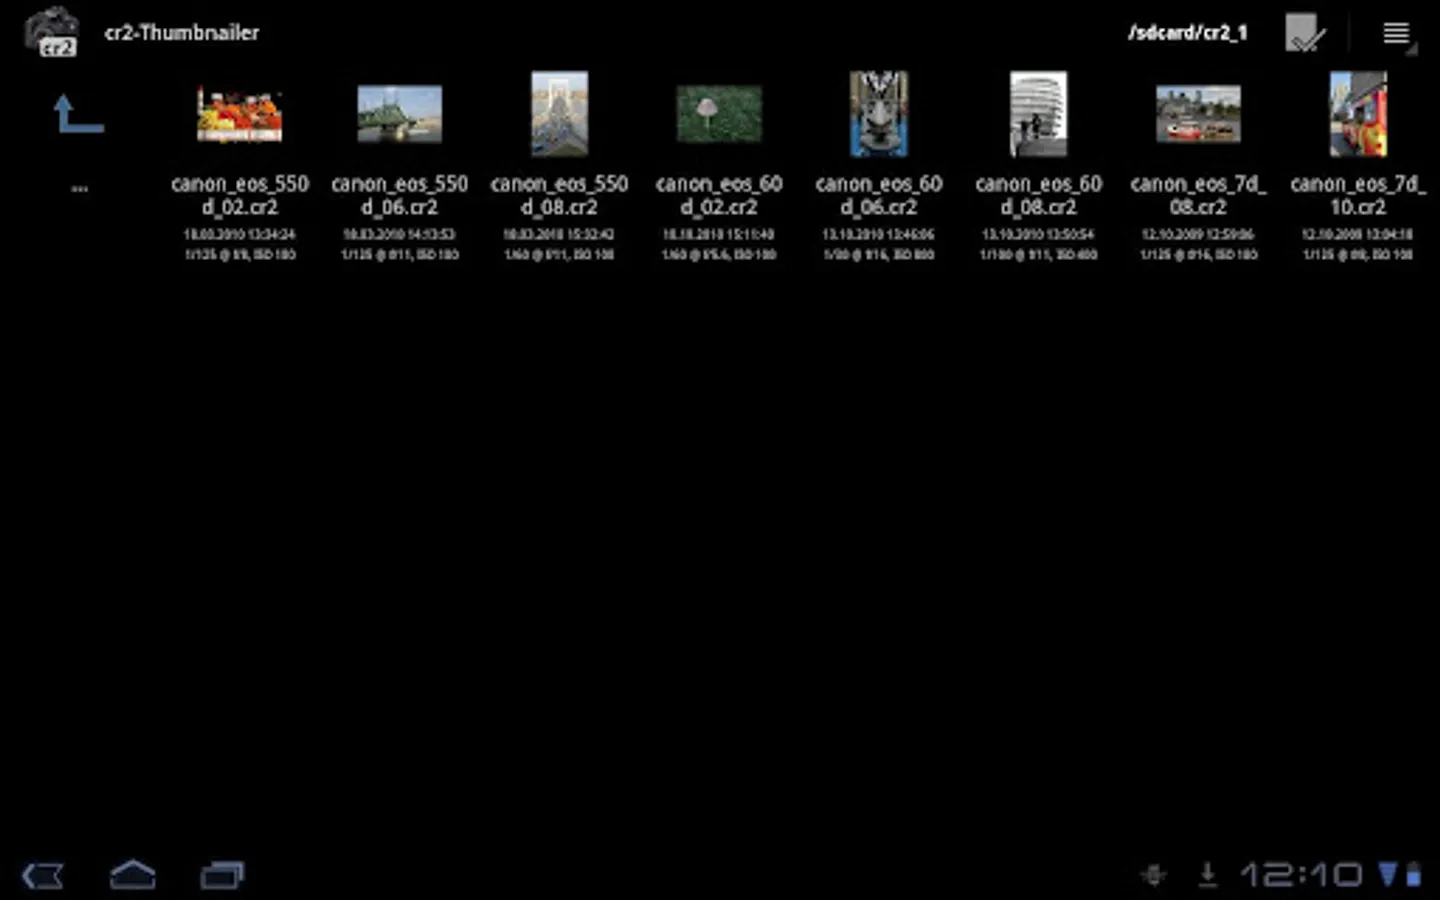Tap the battery status icon
1440x900 pixels.
click(1413, 875)
